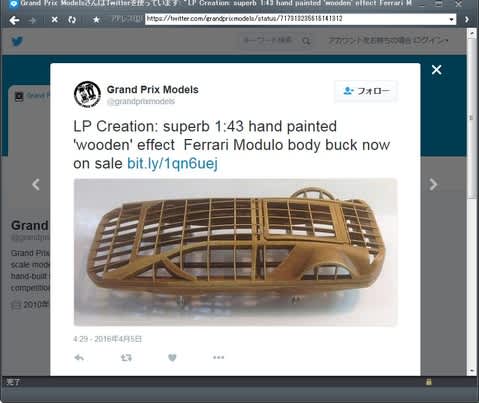Retweet the Ferrari Modulo tweet
Viewport: 479px width, 403px height.
[126, 358]
